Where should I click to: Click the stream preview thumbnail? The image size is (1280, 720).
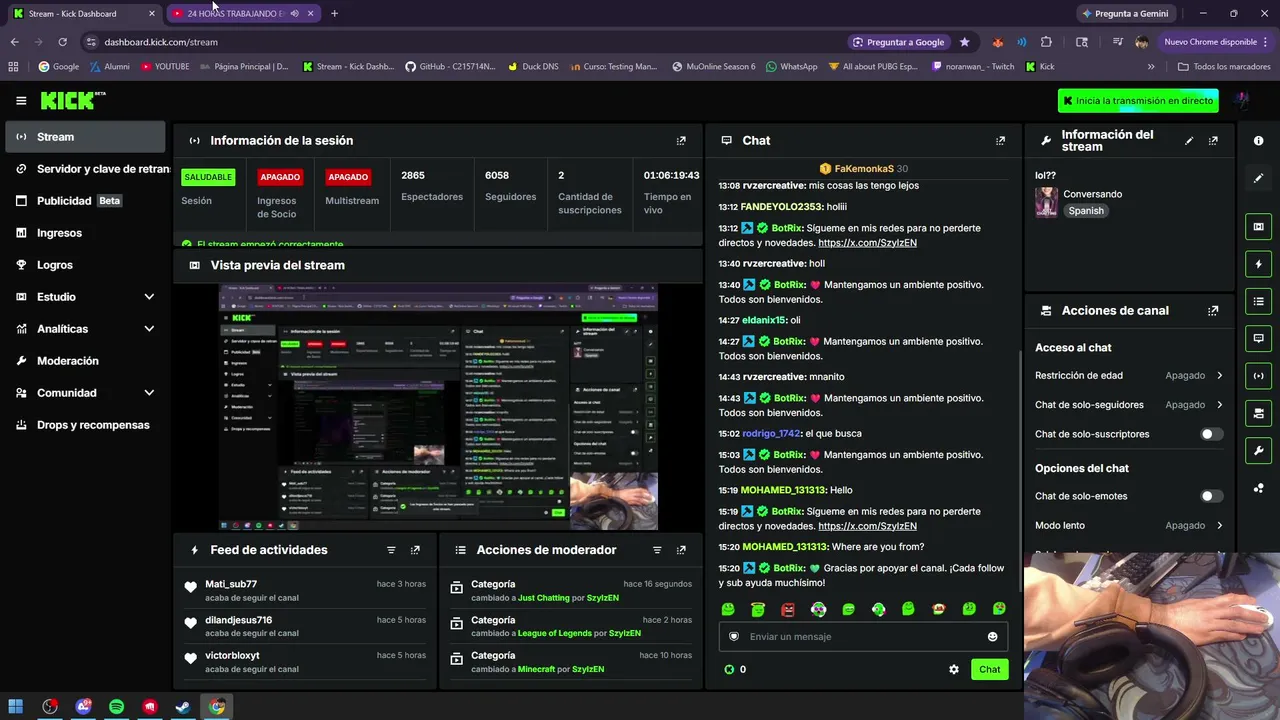(438, 407)
